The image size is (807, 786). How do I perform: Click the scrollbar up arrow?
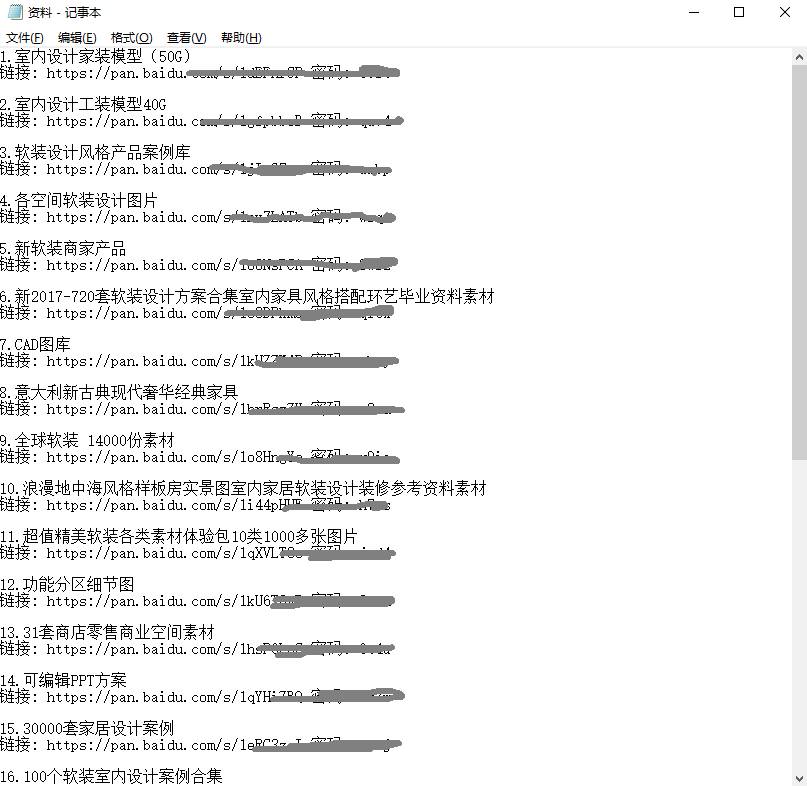[798, 57]
